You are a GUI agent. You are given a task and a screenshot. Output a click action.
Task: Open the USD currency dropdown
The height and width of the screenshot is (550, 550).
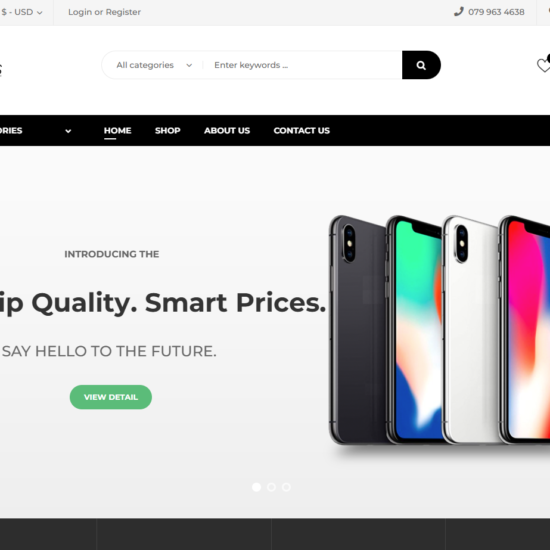coord(22,12)
